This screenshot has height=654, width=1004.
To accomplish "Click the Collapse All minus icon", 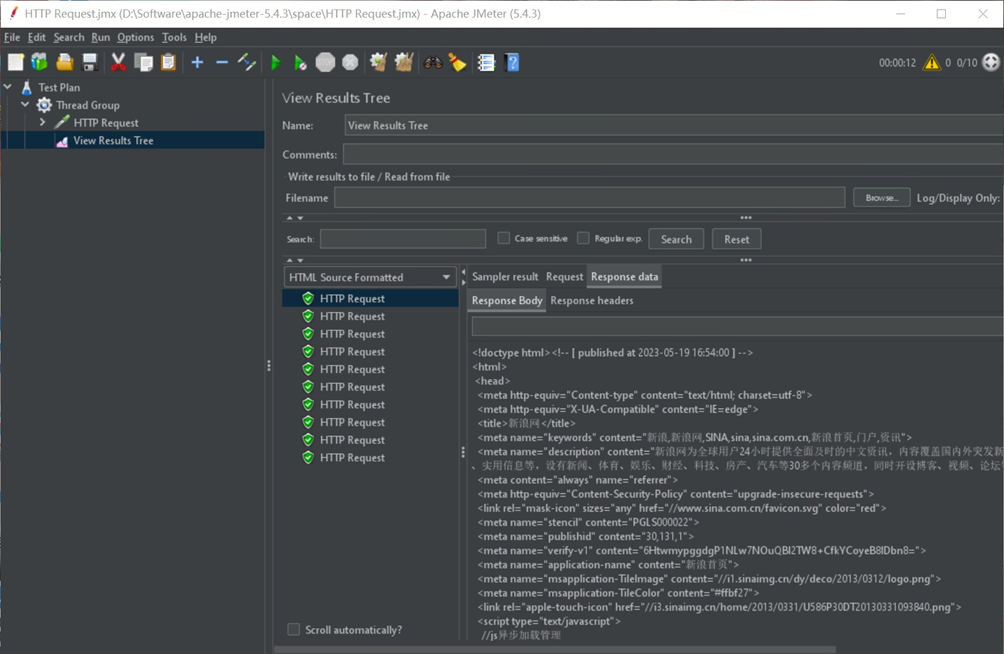I will pos(222,62).
